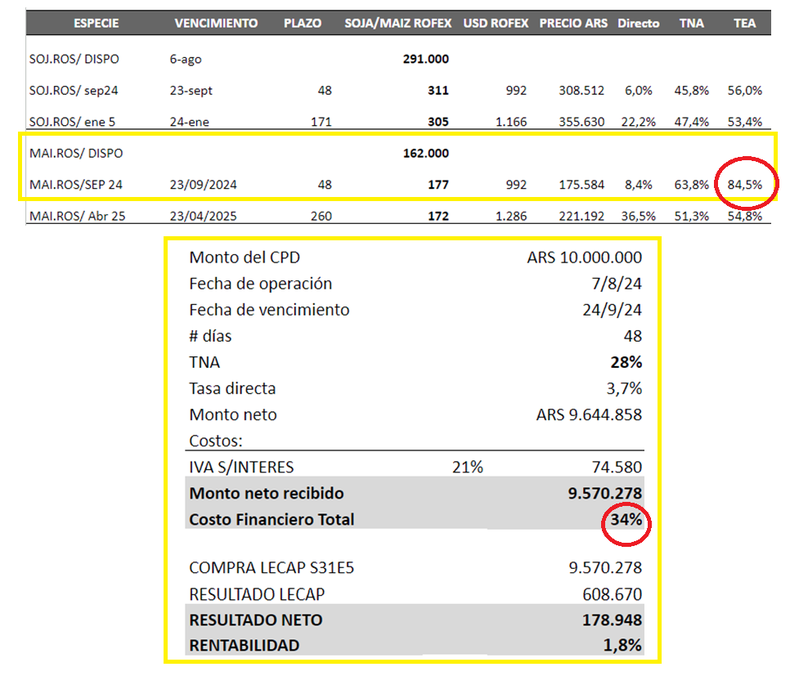Click the TNA column header
Viewport: 790px width, 676px height.
pos(691,23)
